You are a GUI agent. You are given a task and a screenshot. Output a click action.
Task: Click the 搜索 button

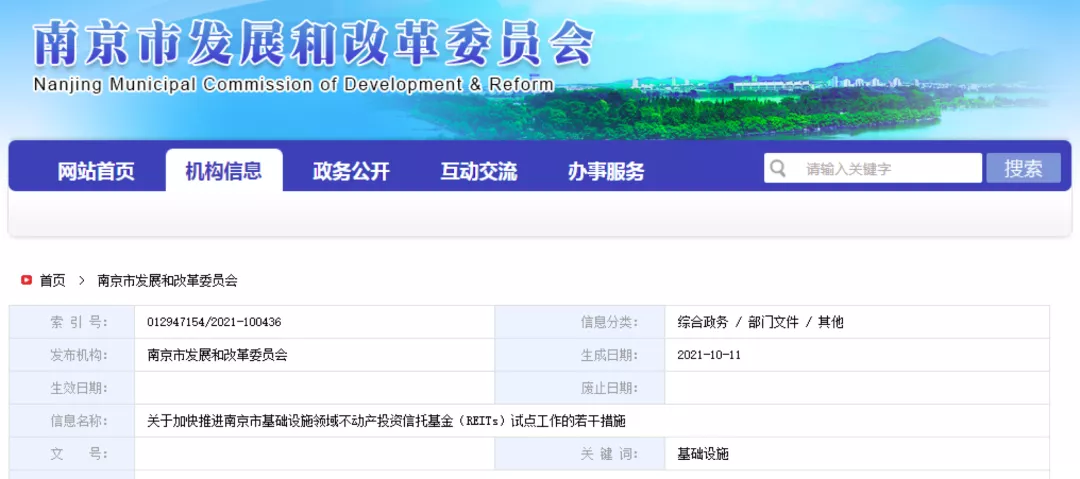pos(1024,168)
